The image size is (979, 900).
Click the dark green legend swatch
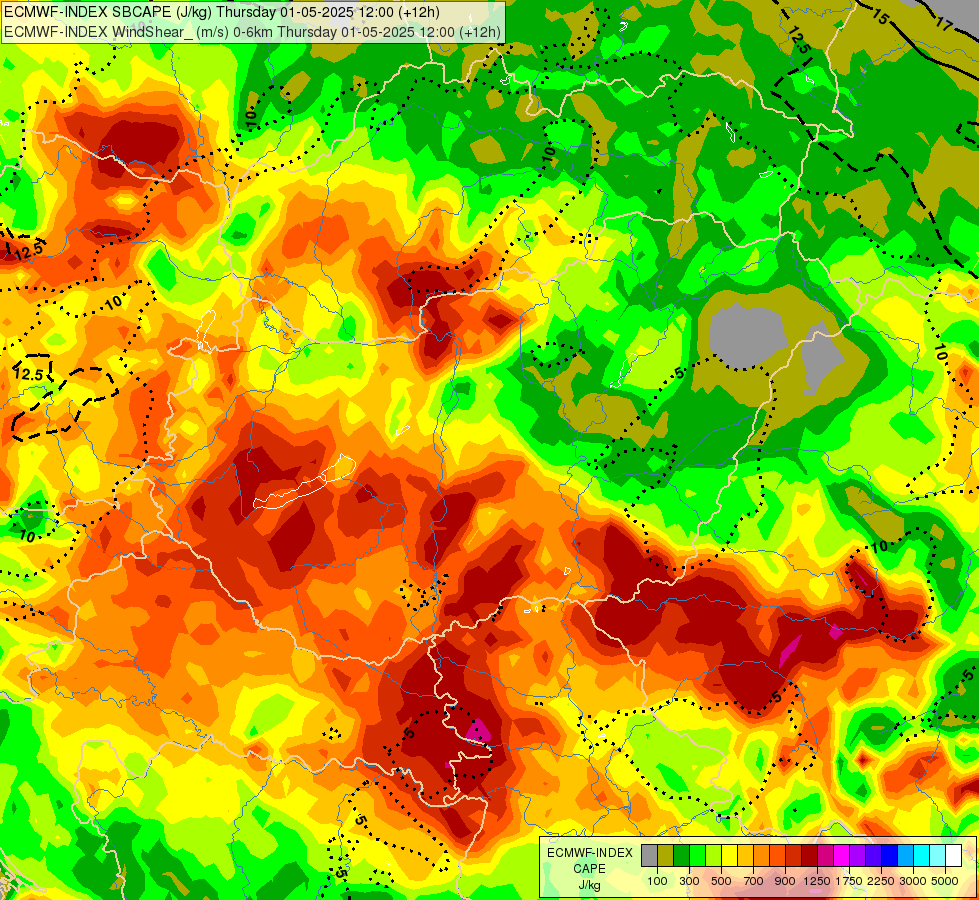point(681,856)
